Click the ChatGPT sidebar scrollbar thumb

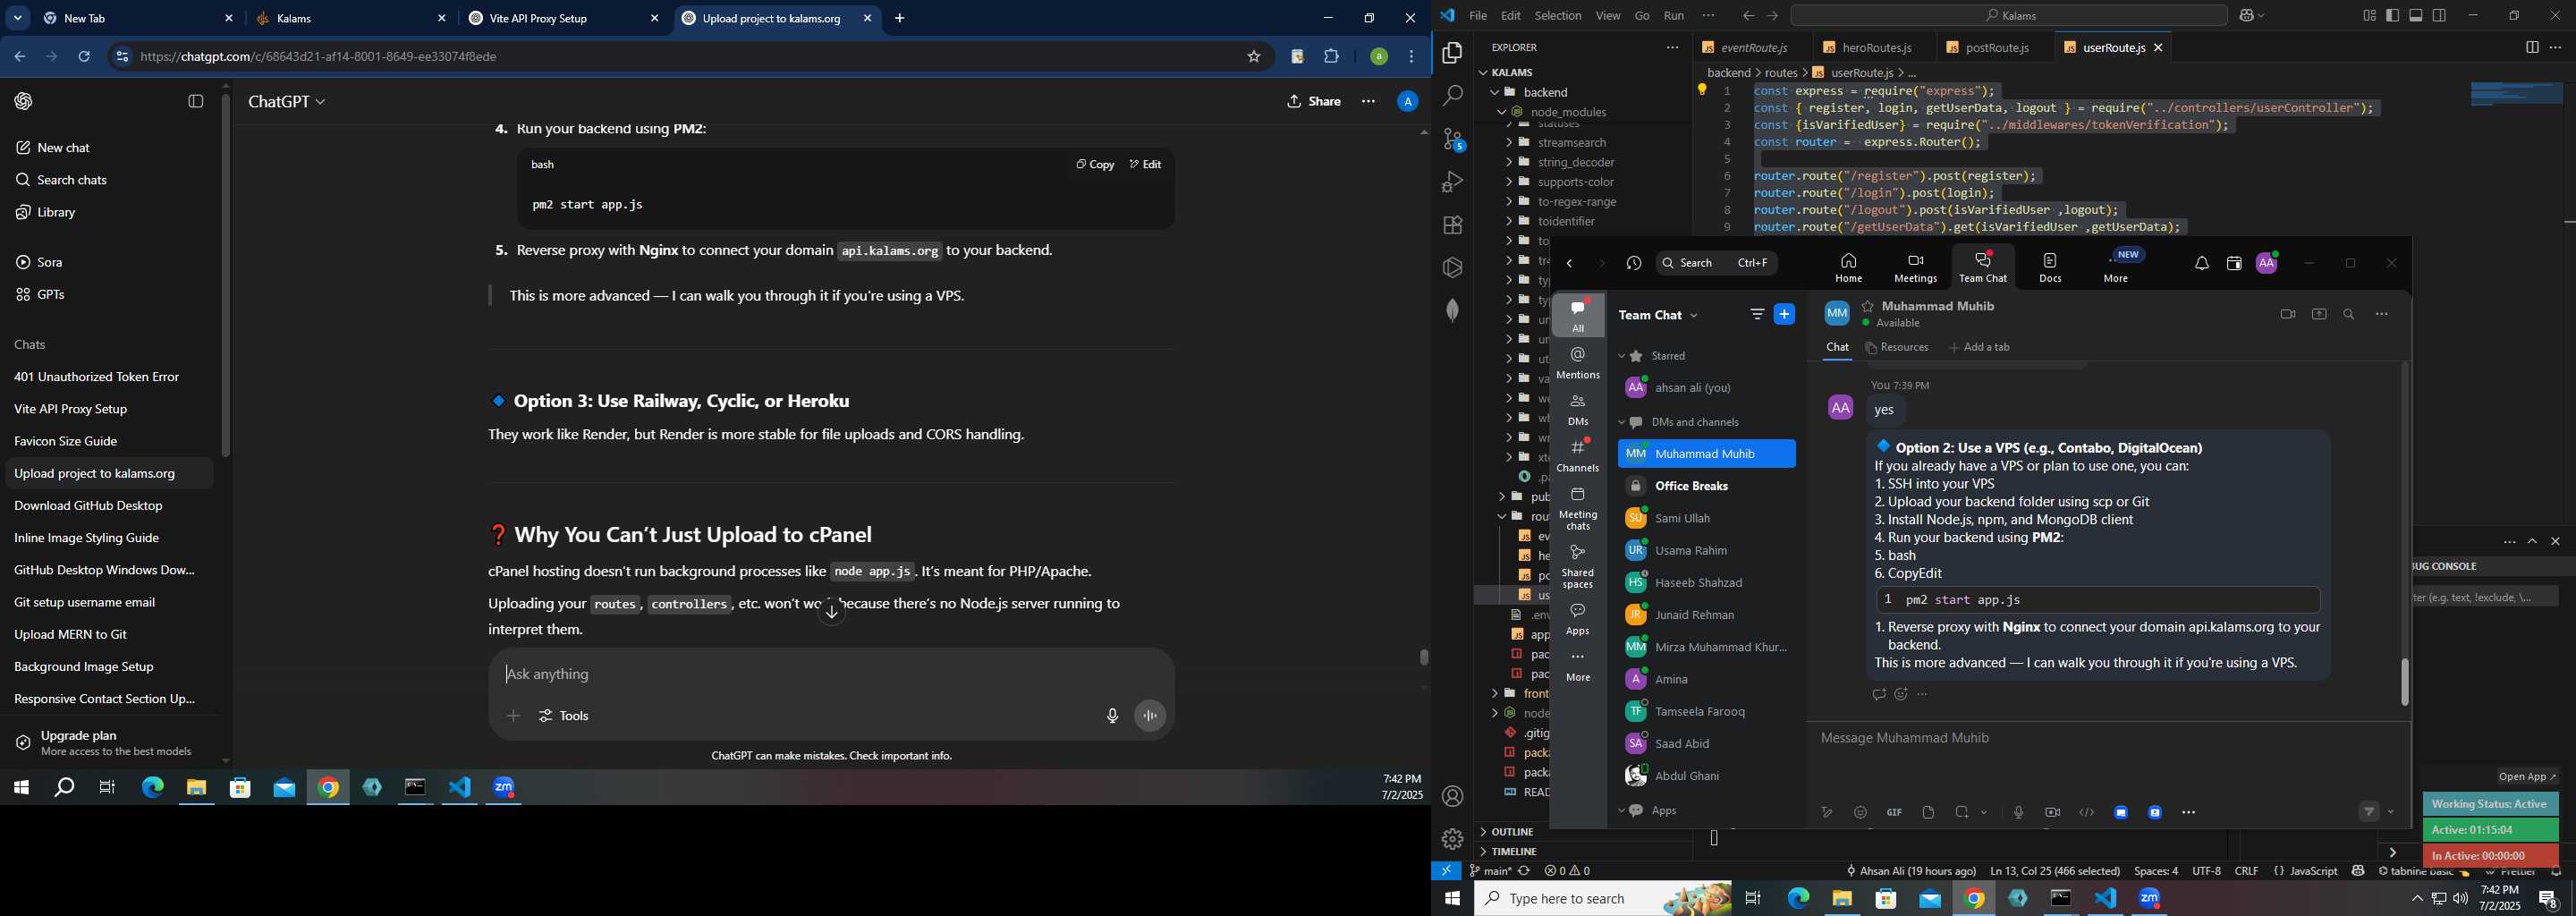(226, 275)
